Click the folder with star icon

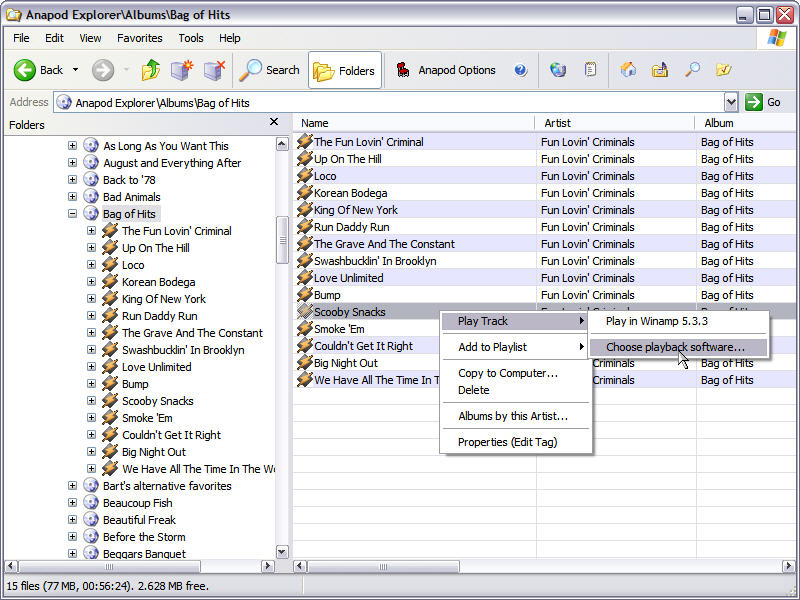point(660,70)
